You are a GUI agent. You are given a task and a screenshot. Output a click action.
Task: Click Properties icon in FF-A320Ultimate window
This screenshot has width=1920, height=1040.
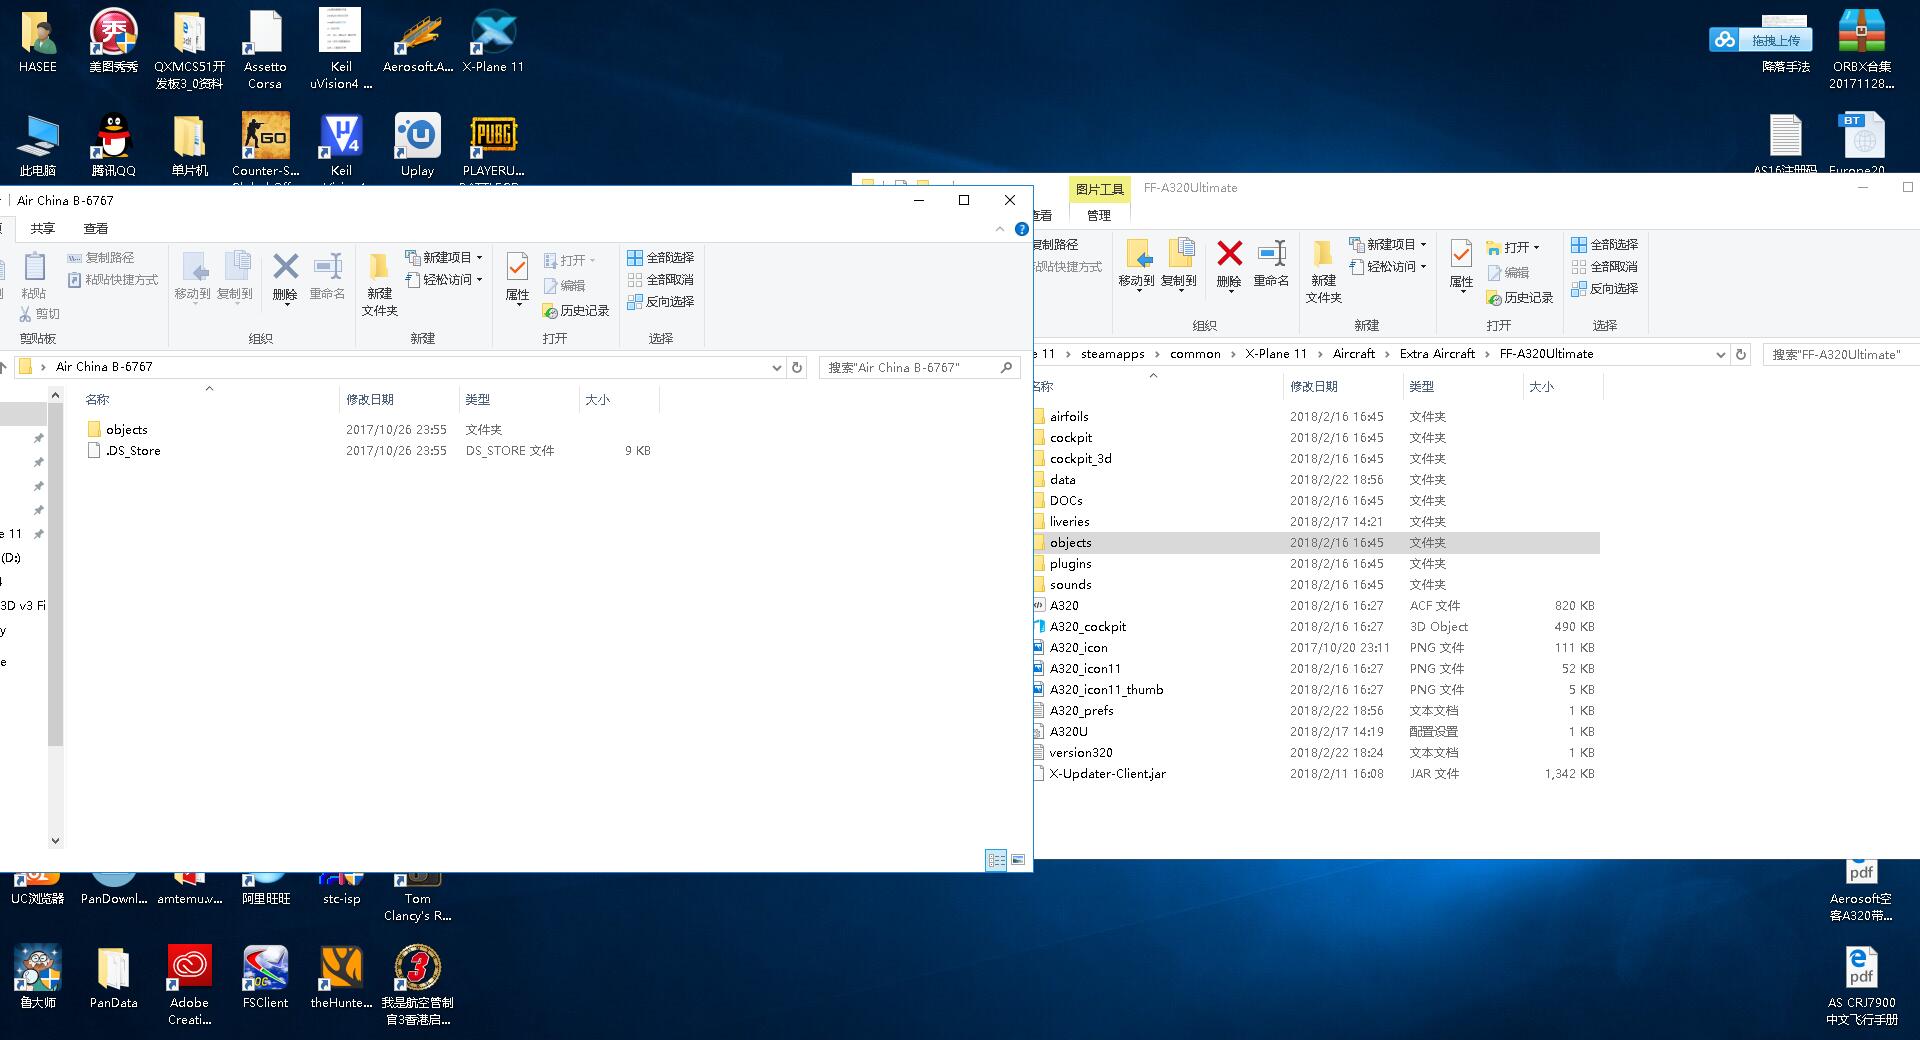(x=1461, y=254)
